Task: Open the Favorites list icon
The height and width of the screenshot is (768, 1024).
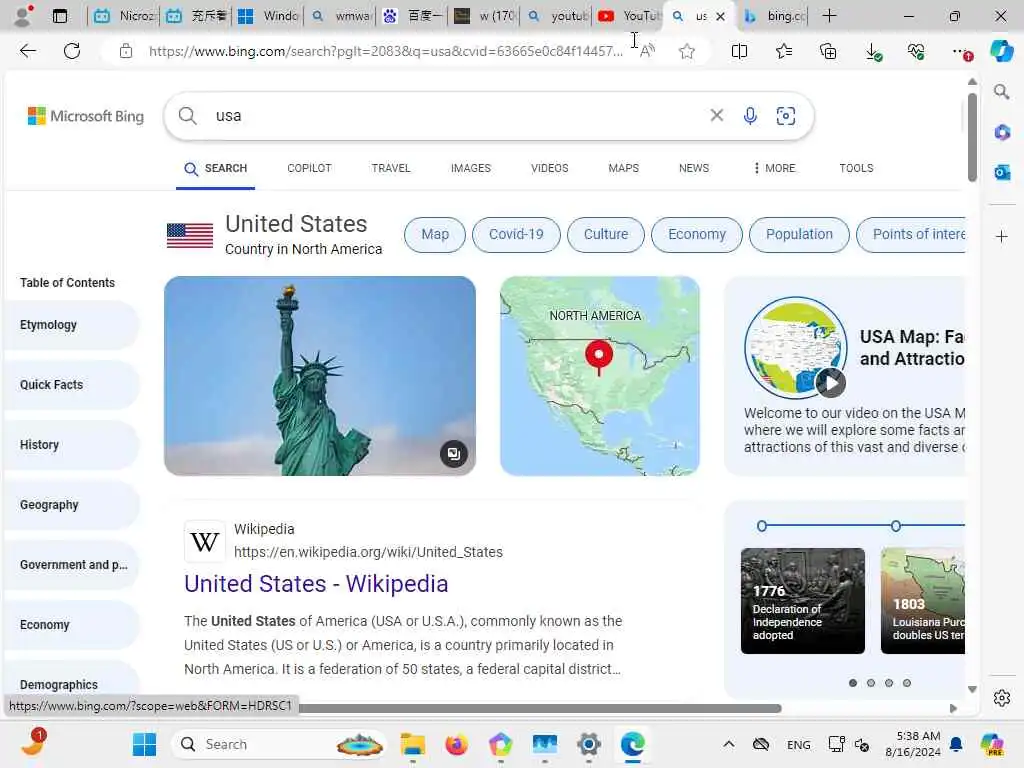Action: 784,51
